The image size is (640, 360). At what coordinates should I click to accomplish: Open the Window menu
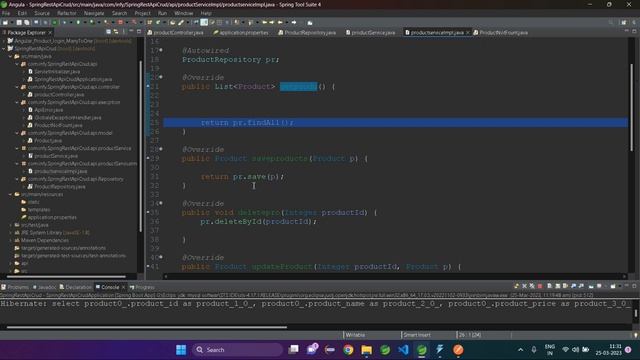[x=184, y=13]
